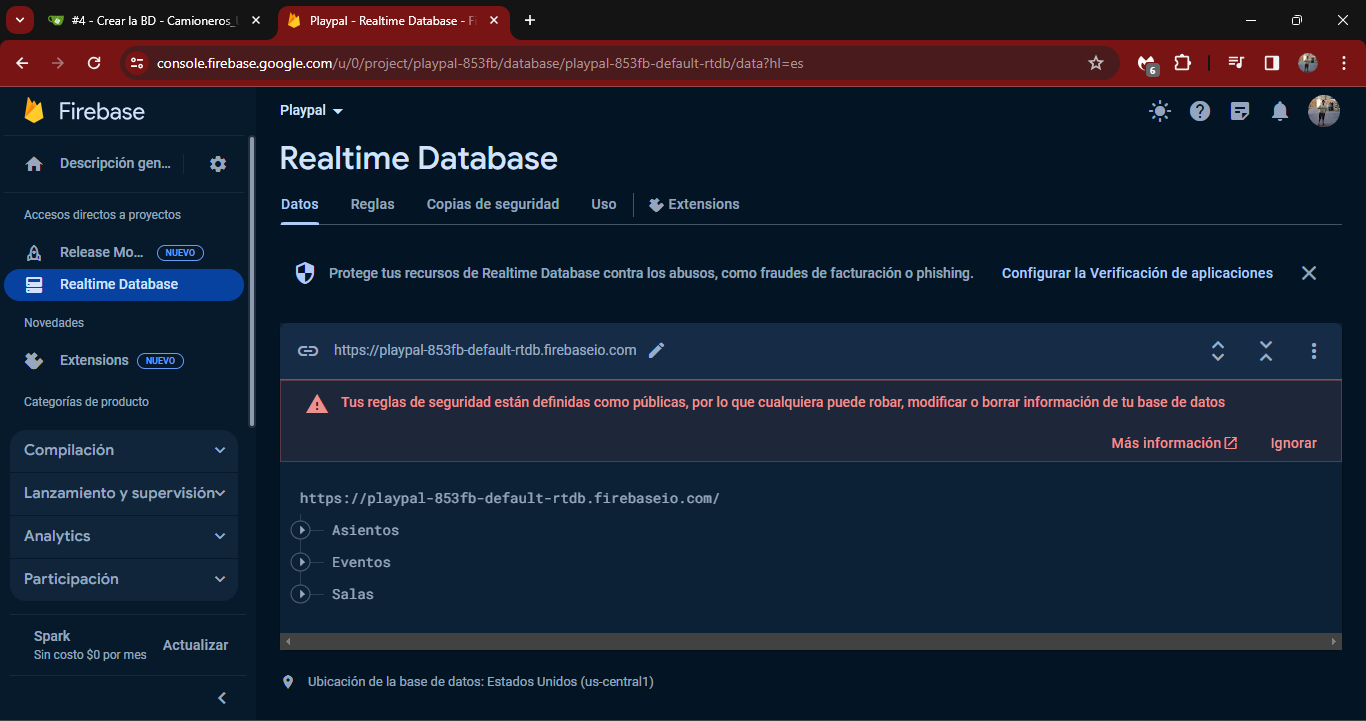Image resolution: width=1366 pixels, height=721 pixels.
Task: Collapse the sidebar with the chevron arrow
Action: (x=222, y=698)
